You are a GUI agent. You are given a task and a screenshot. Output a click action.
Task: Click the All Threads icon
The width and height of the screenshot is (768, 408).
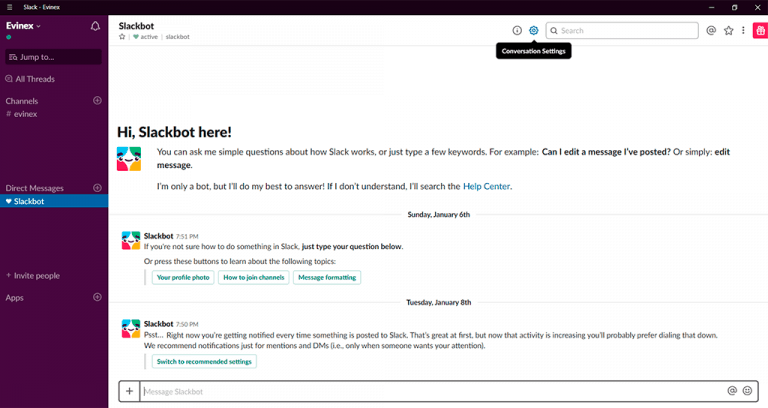(9, 78)
